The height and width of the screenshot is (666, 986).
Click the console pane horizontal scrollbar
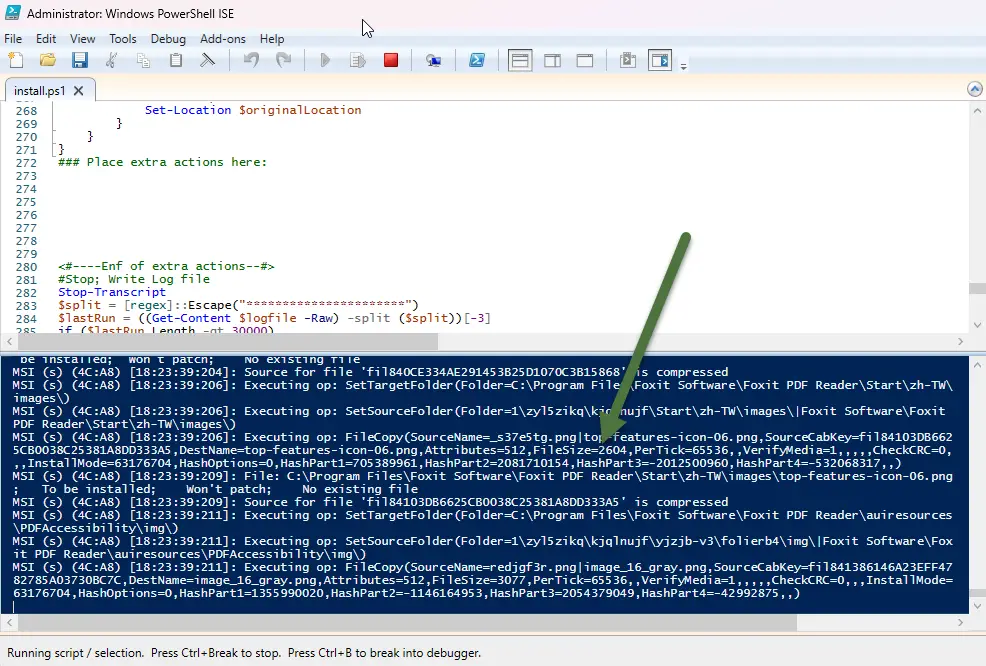point(400,622)
